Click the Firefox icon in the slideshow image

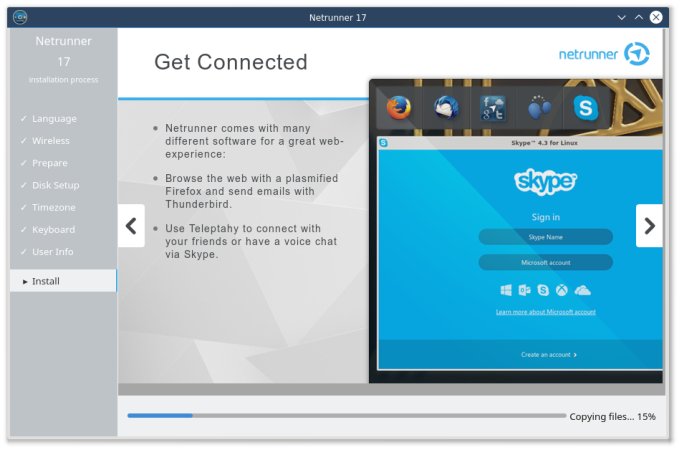click(x=399, y=108)
